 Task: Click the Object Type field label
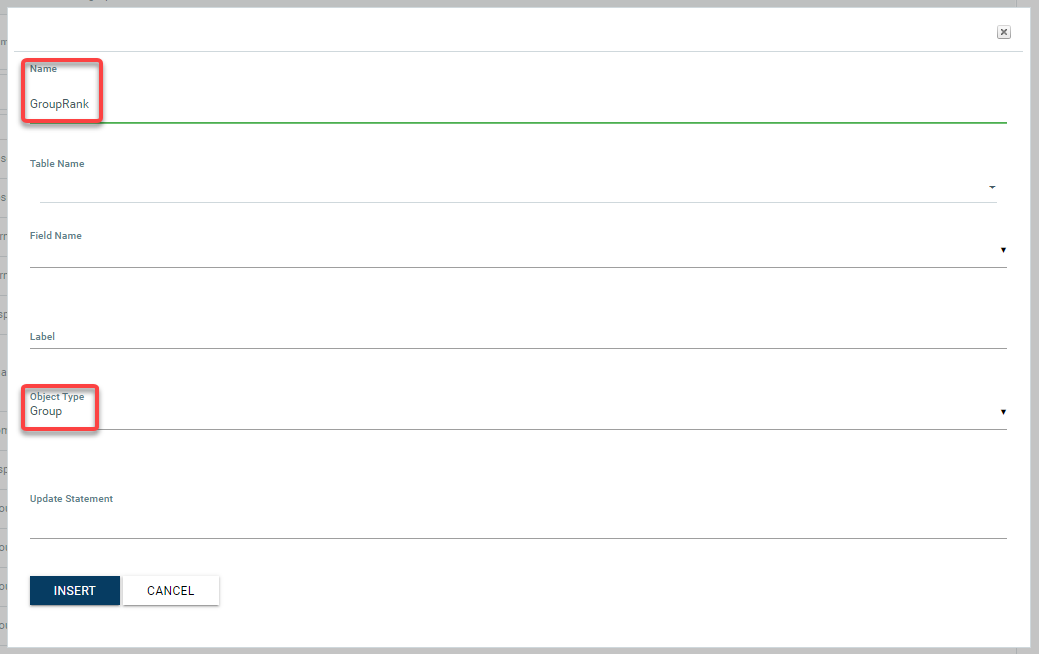(x=57, y=397)
